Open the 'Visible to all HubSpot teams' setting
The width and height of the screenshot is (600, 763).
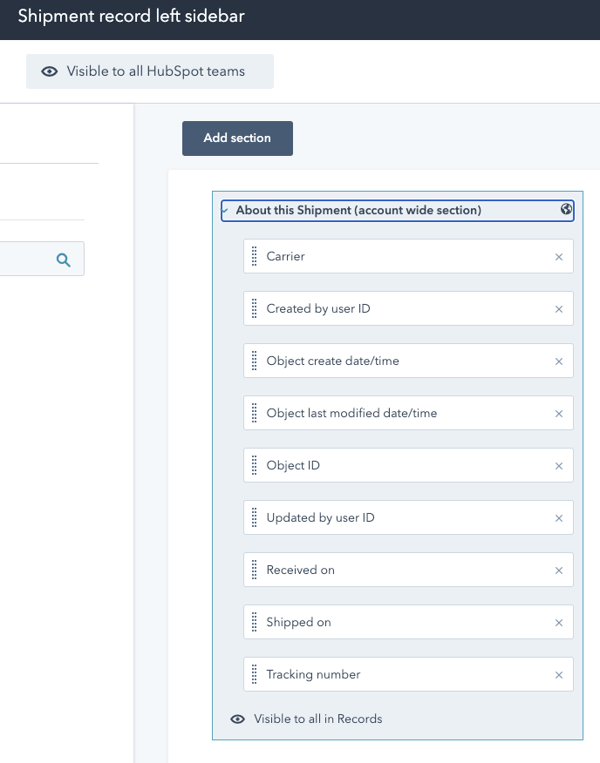pyautogui.click(x=150, y=72)
